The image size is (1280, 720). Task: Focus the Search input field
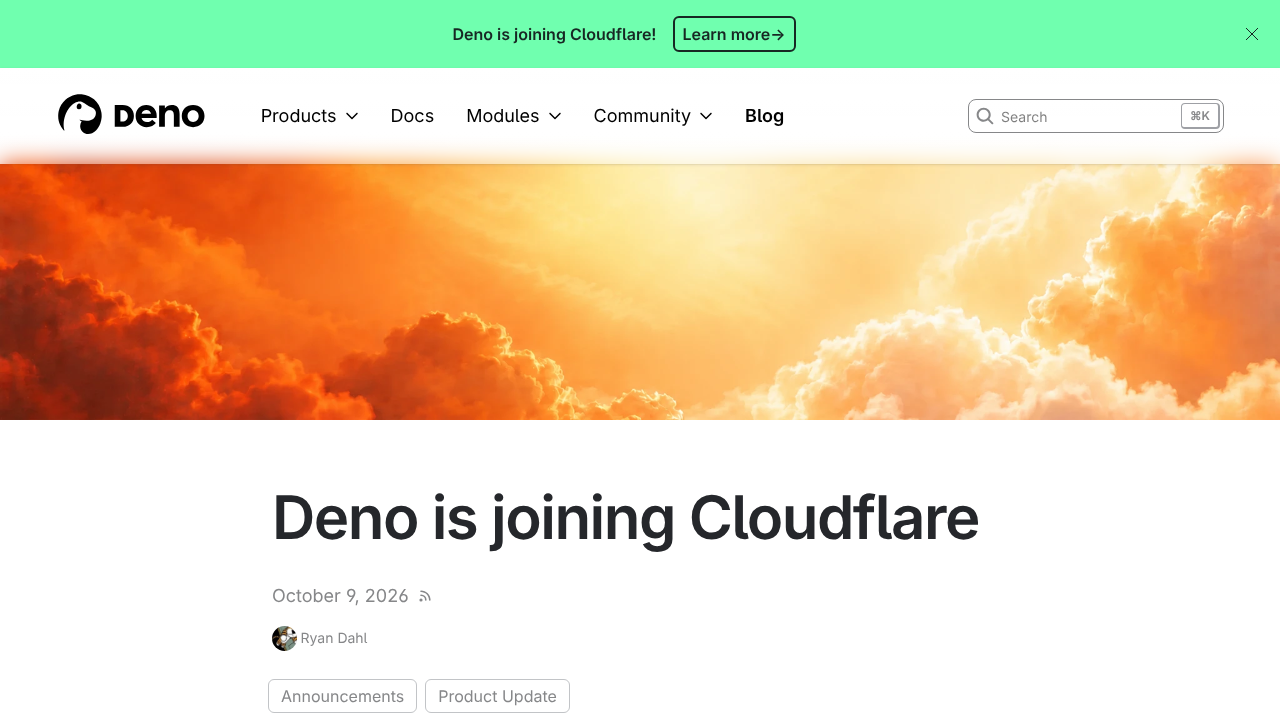tap(1096, 116)
